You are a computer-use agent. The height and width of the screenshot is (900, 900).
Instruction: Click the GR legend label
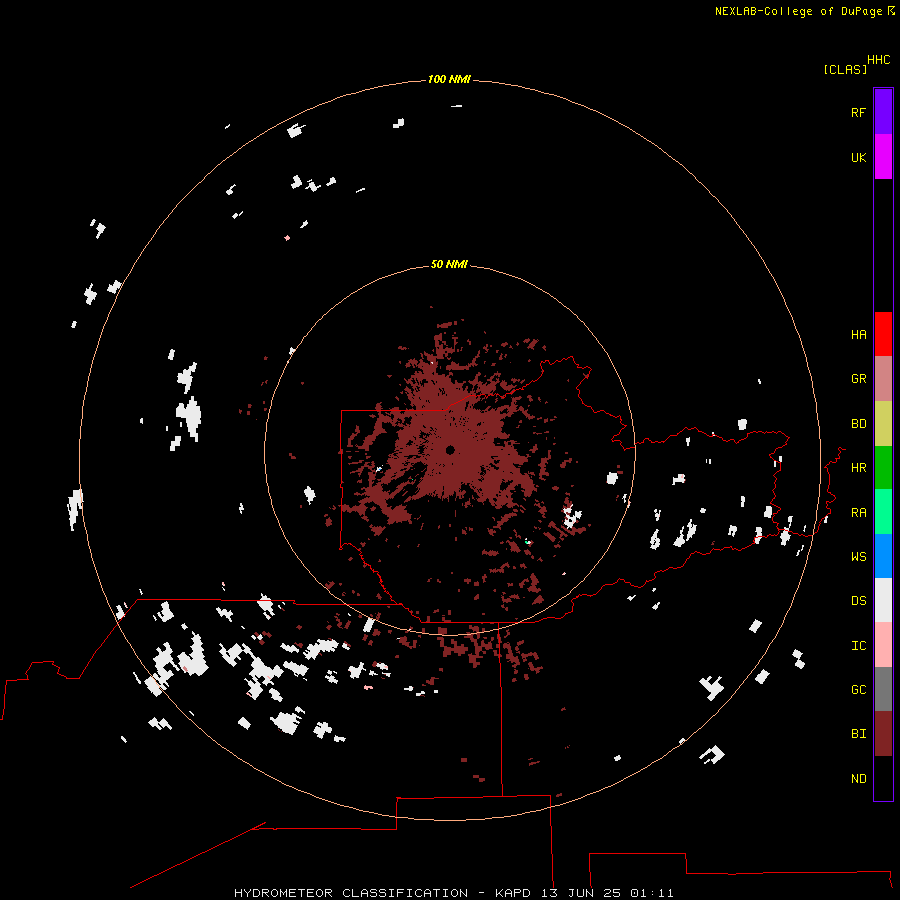pyautogui.click(x=858, y=379)
